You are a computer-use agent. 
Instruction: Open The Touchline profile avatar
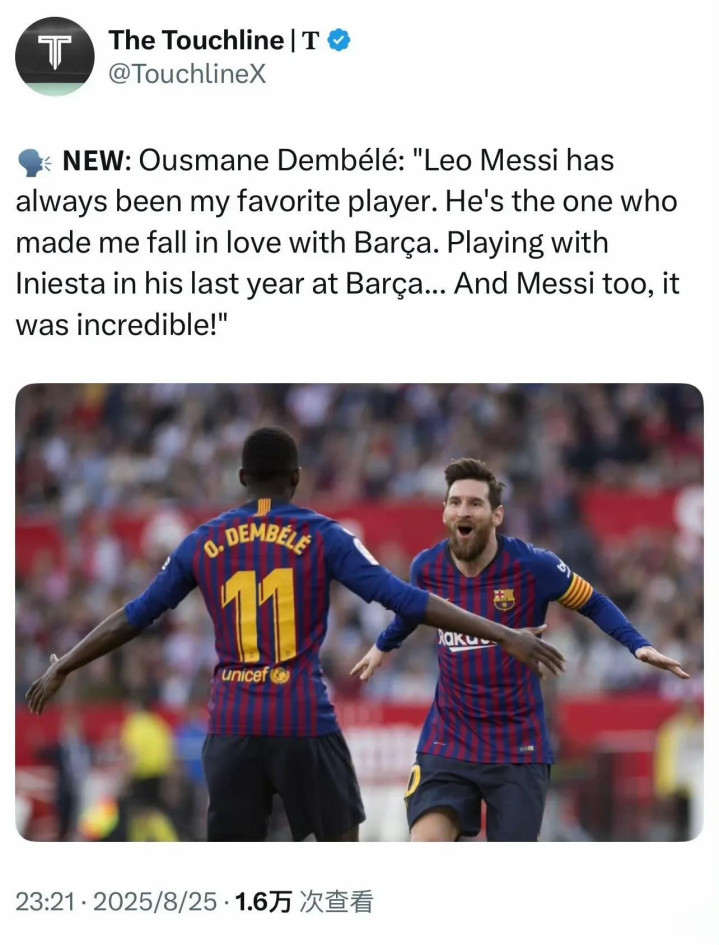pos(54,56)
